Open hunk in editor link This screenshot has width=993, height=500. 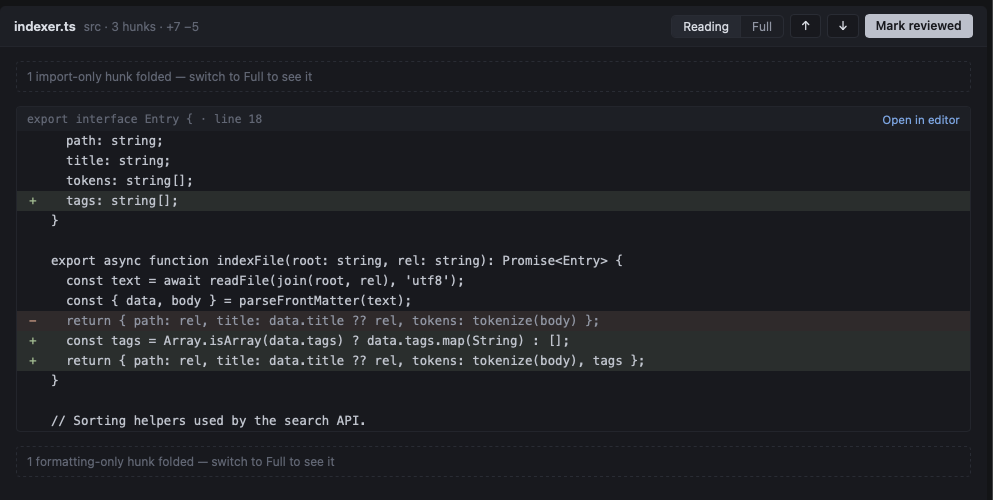click(921, 120)
